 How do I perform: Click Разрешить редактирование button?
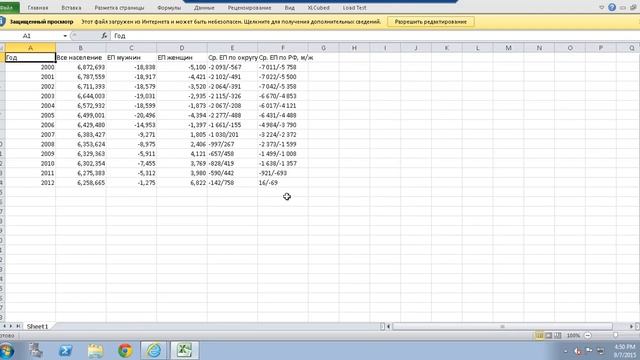coord(431,22)
